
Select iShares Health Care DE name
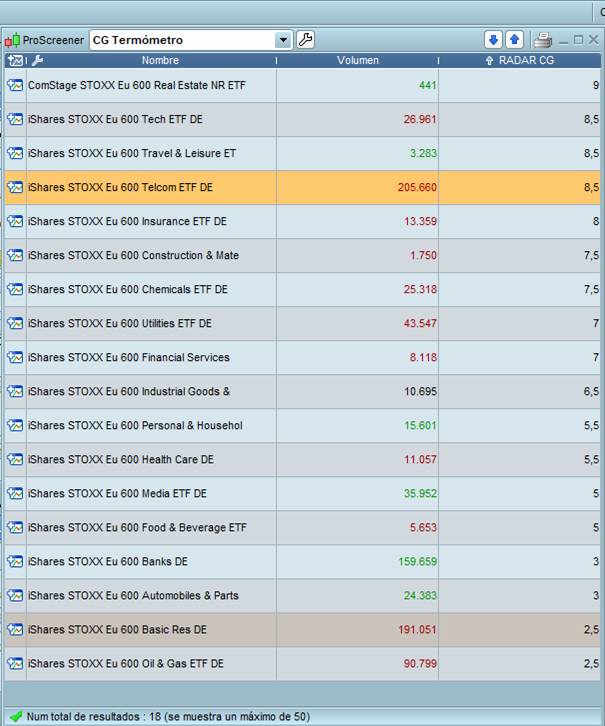[121, 459]
